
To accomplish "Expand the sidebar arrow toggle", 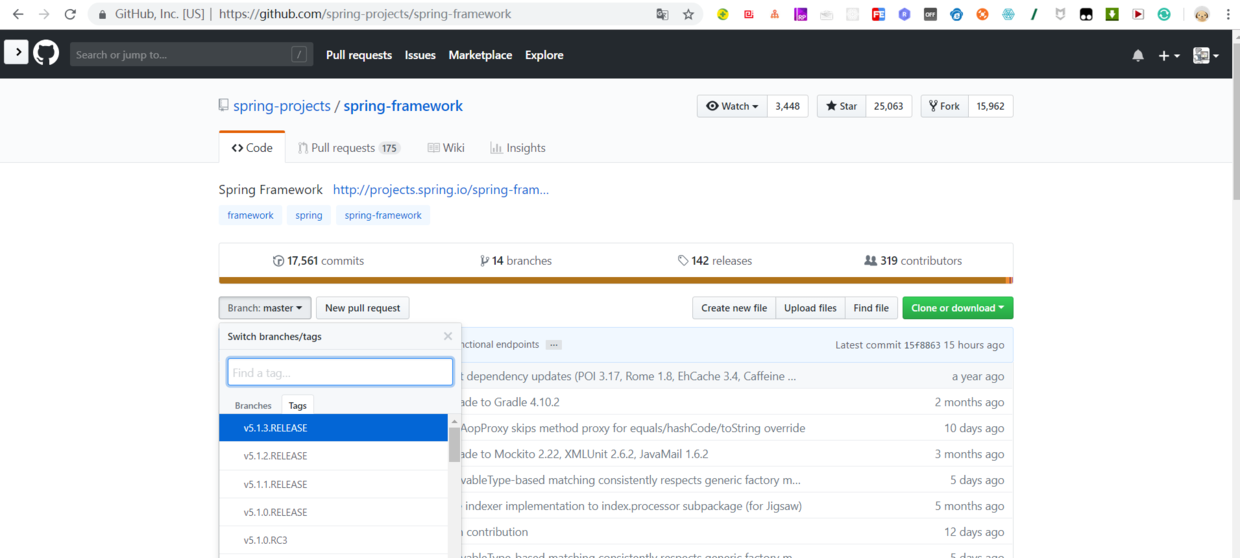I will pyautogui.click(x=16, y=53).
